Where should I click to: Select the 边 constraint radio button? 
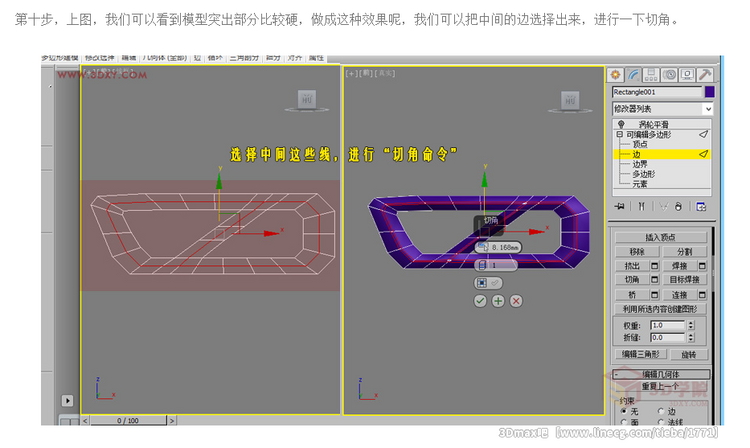tap(661, 412)
